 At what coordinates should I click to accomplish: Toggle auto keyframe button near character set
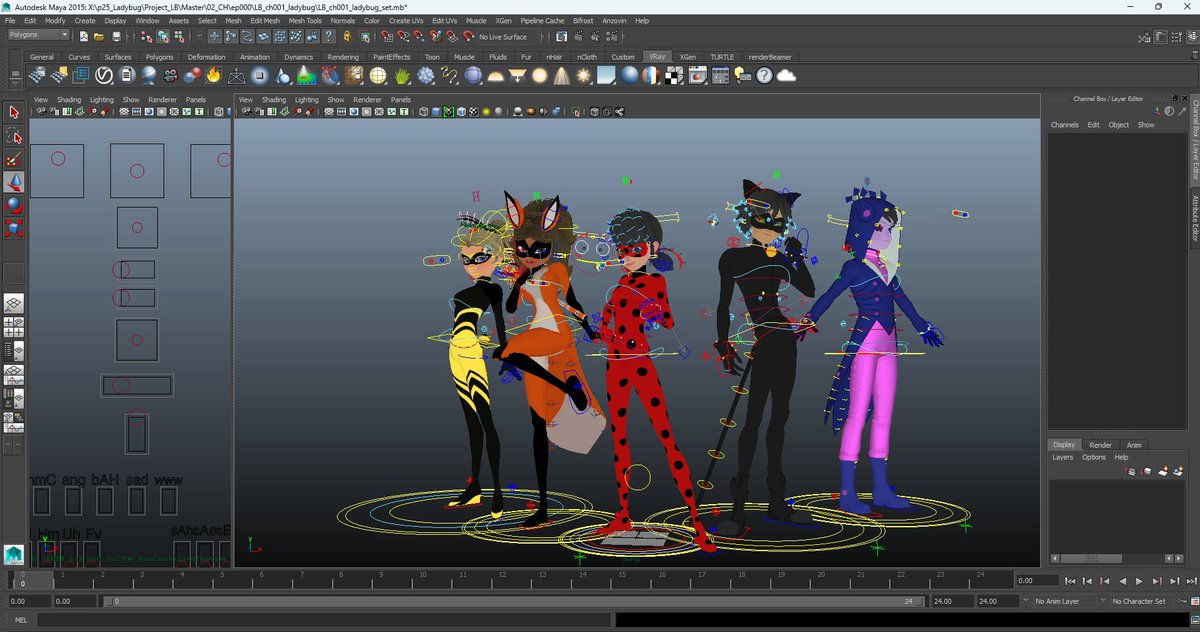[x=1181, y=601]
